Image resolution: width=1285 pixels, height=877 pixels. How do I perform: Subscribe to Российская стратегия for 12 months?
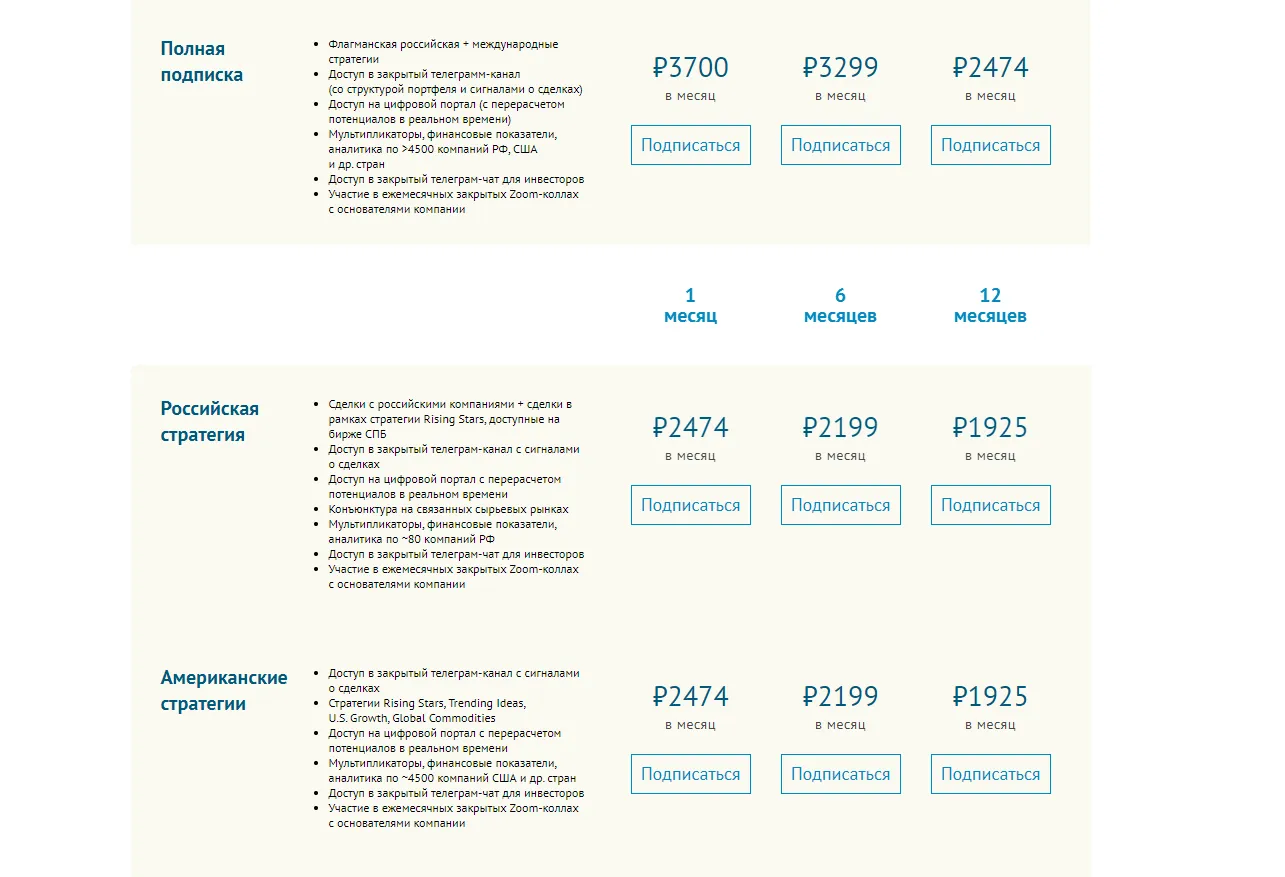tap(990, 505)
